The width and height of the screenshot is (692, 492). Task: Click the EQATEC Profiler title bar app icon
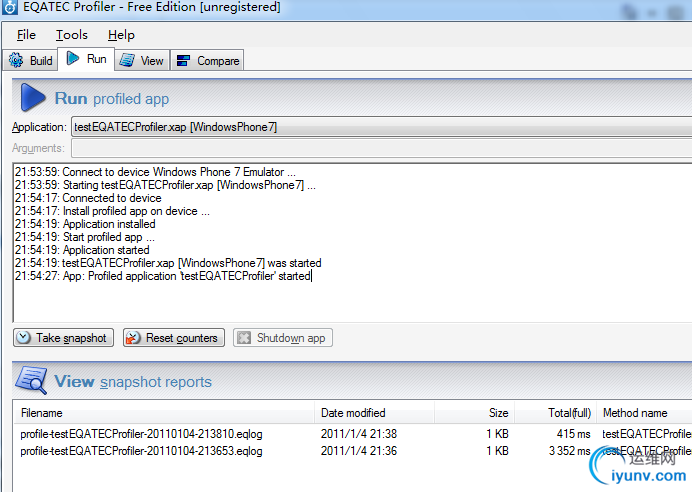pyautogui.click(x=10, y=7)
